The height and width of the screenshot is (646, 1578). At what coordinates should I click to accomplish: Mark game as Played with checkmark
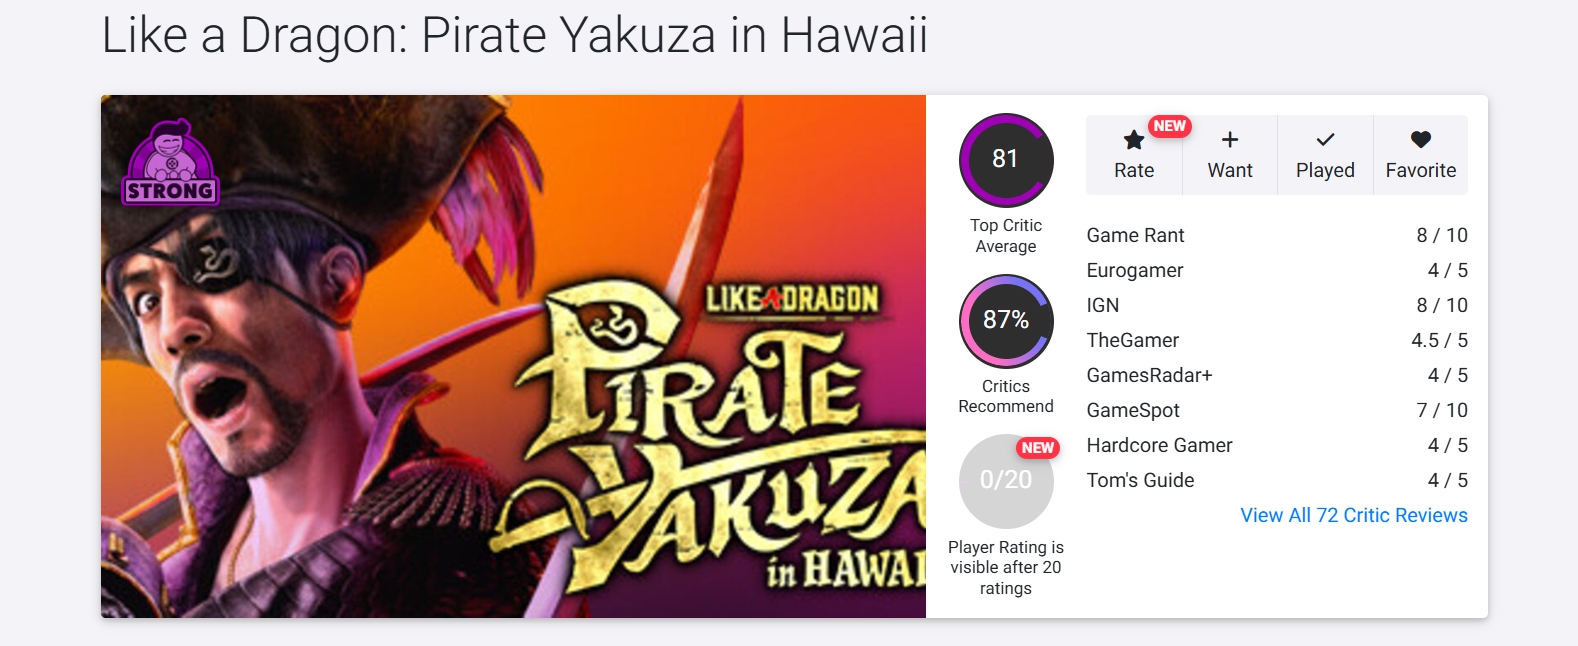tap(1325, 140)
